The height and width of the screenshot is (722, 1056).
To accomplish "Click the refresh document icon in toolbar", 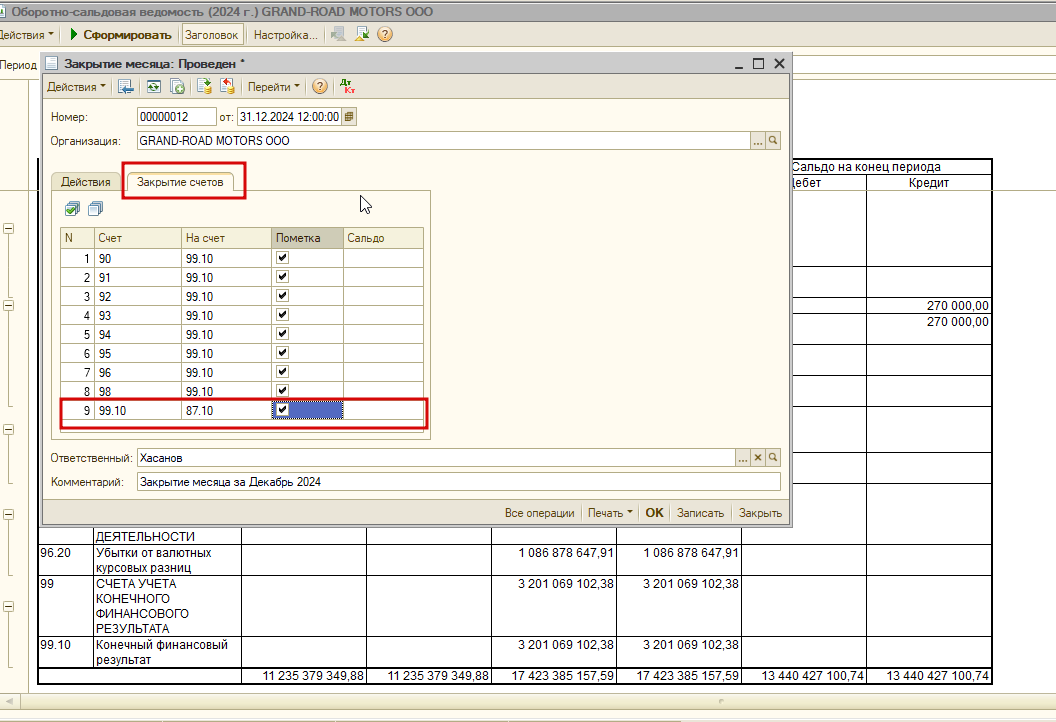I will [x=154, y=86].
